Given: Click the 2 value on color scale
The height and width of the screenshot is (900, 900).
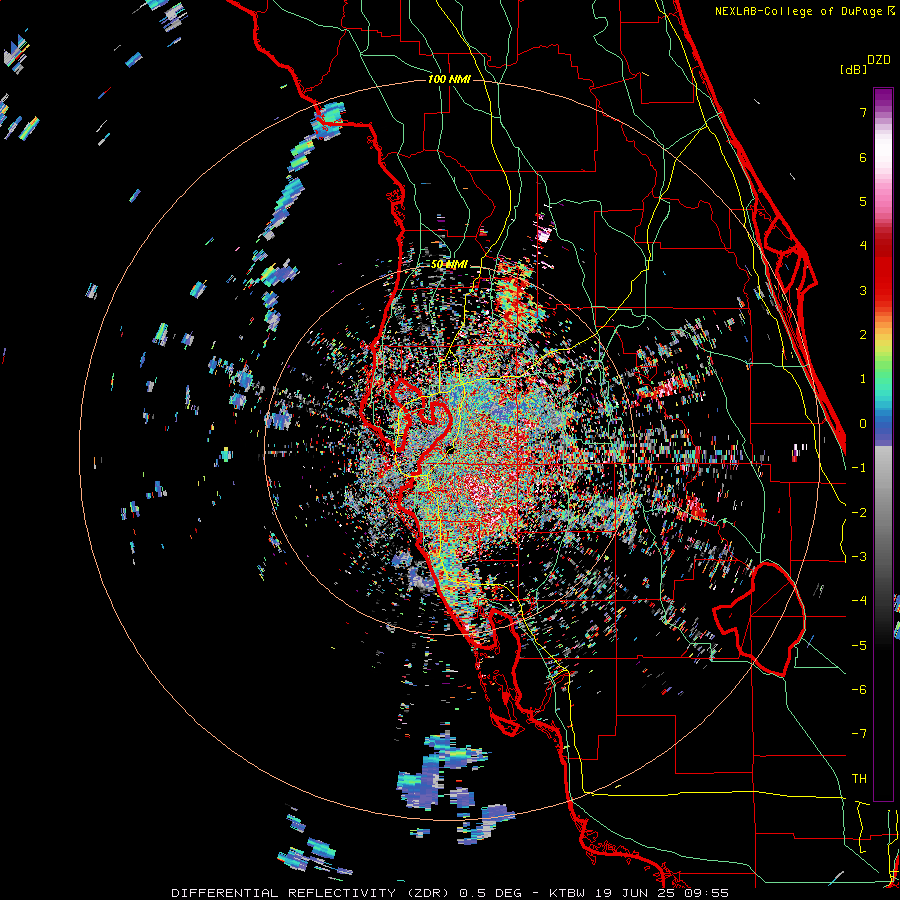Looking at the screenshot, I should [x=863, y=335].
